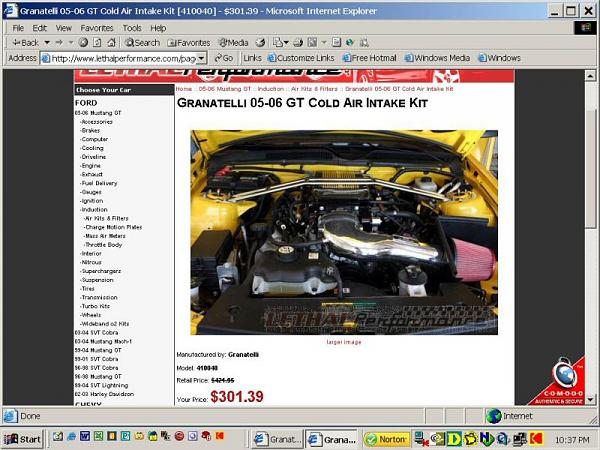Open the address bar dropdown arrow
This screenshot has height=450, width=600.
click(x=202, y=58)
